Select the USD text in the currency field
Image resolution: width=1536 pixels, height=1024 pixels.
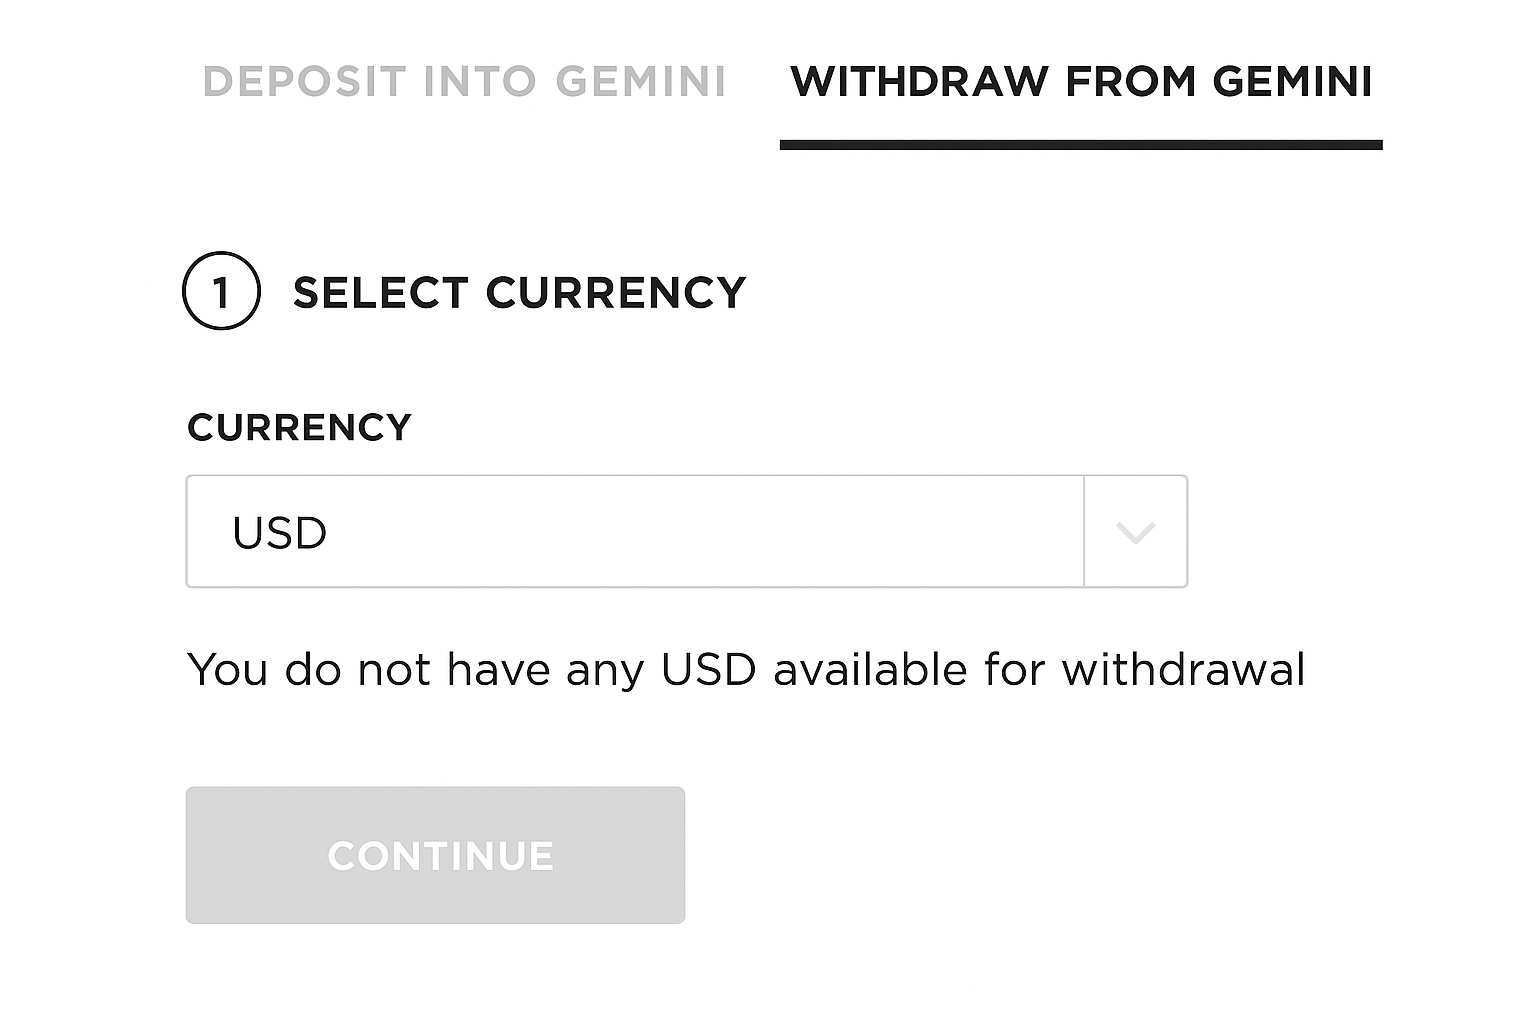(x=279, y=531)
